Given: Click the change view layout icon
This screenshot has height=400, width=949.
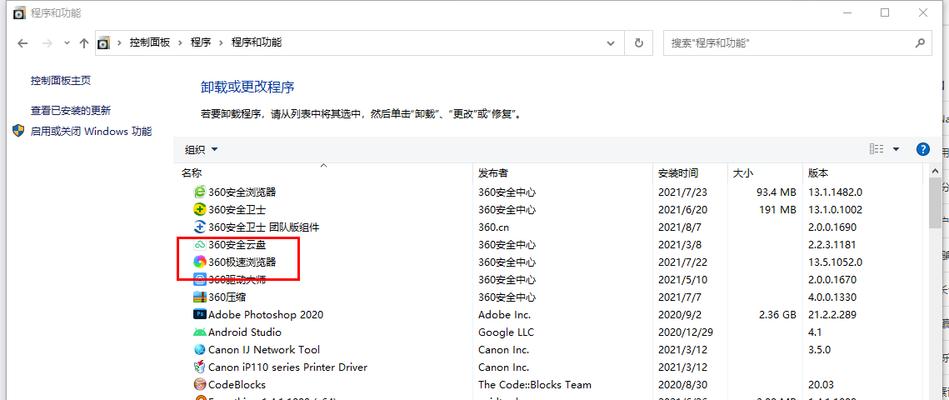Looking at the screenshot, I should click(x=876, y=149).
